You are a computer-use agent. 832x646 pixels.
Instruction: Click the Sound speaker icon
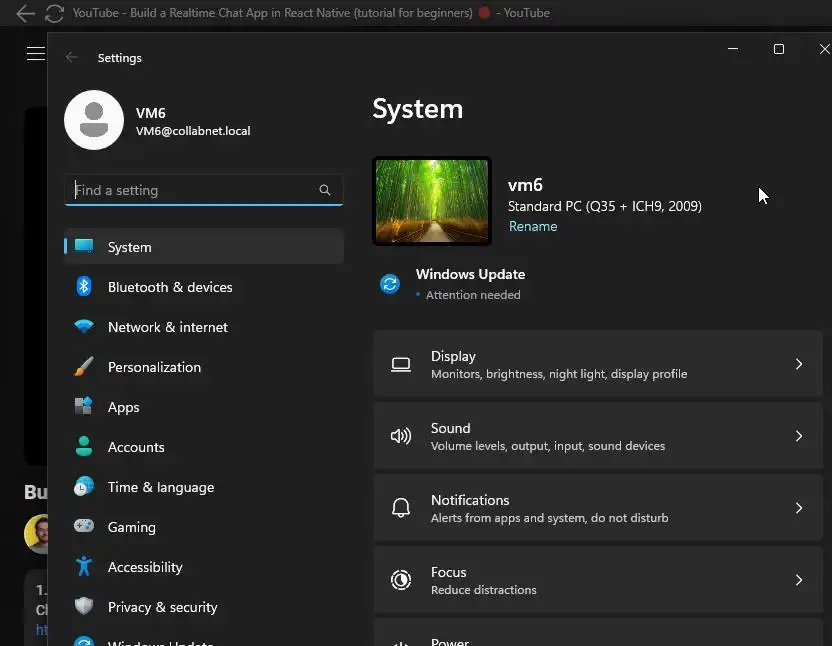[401, 436]
